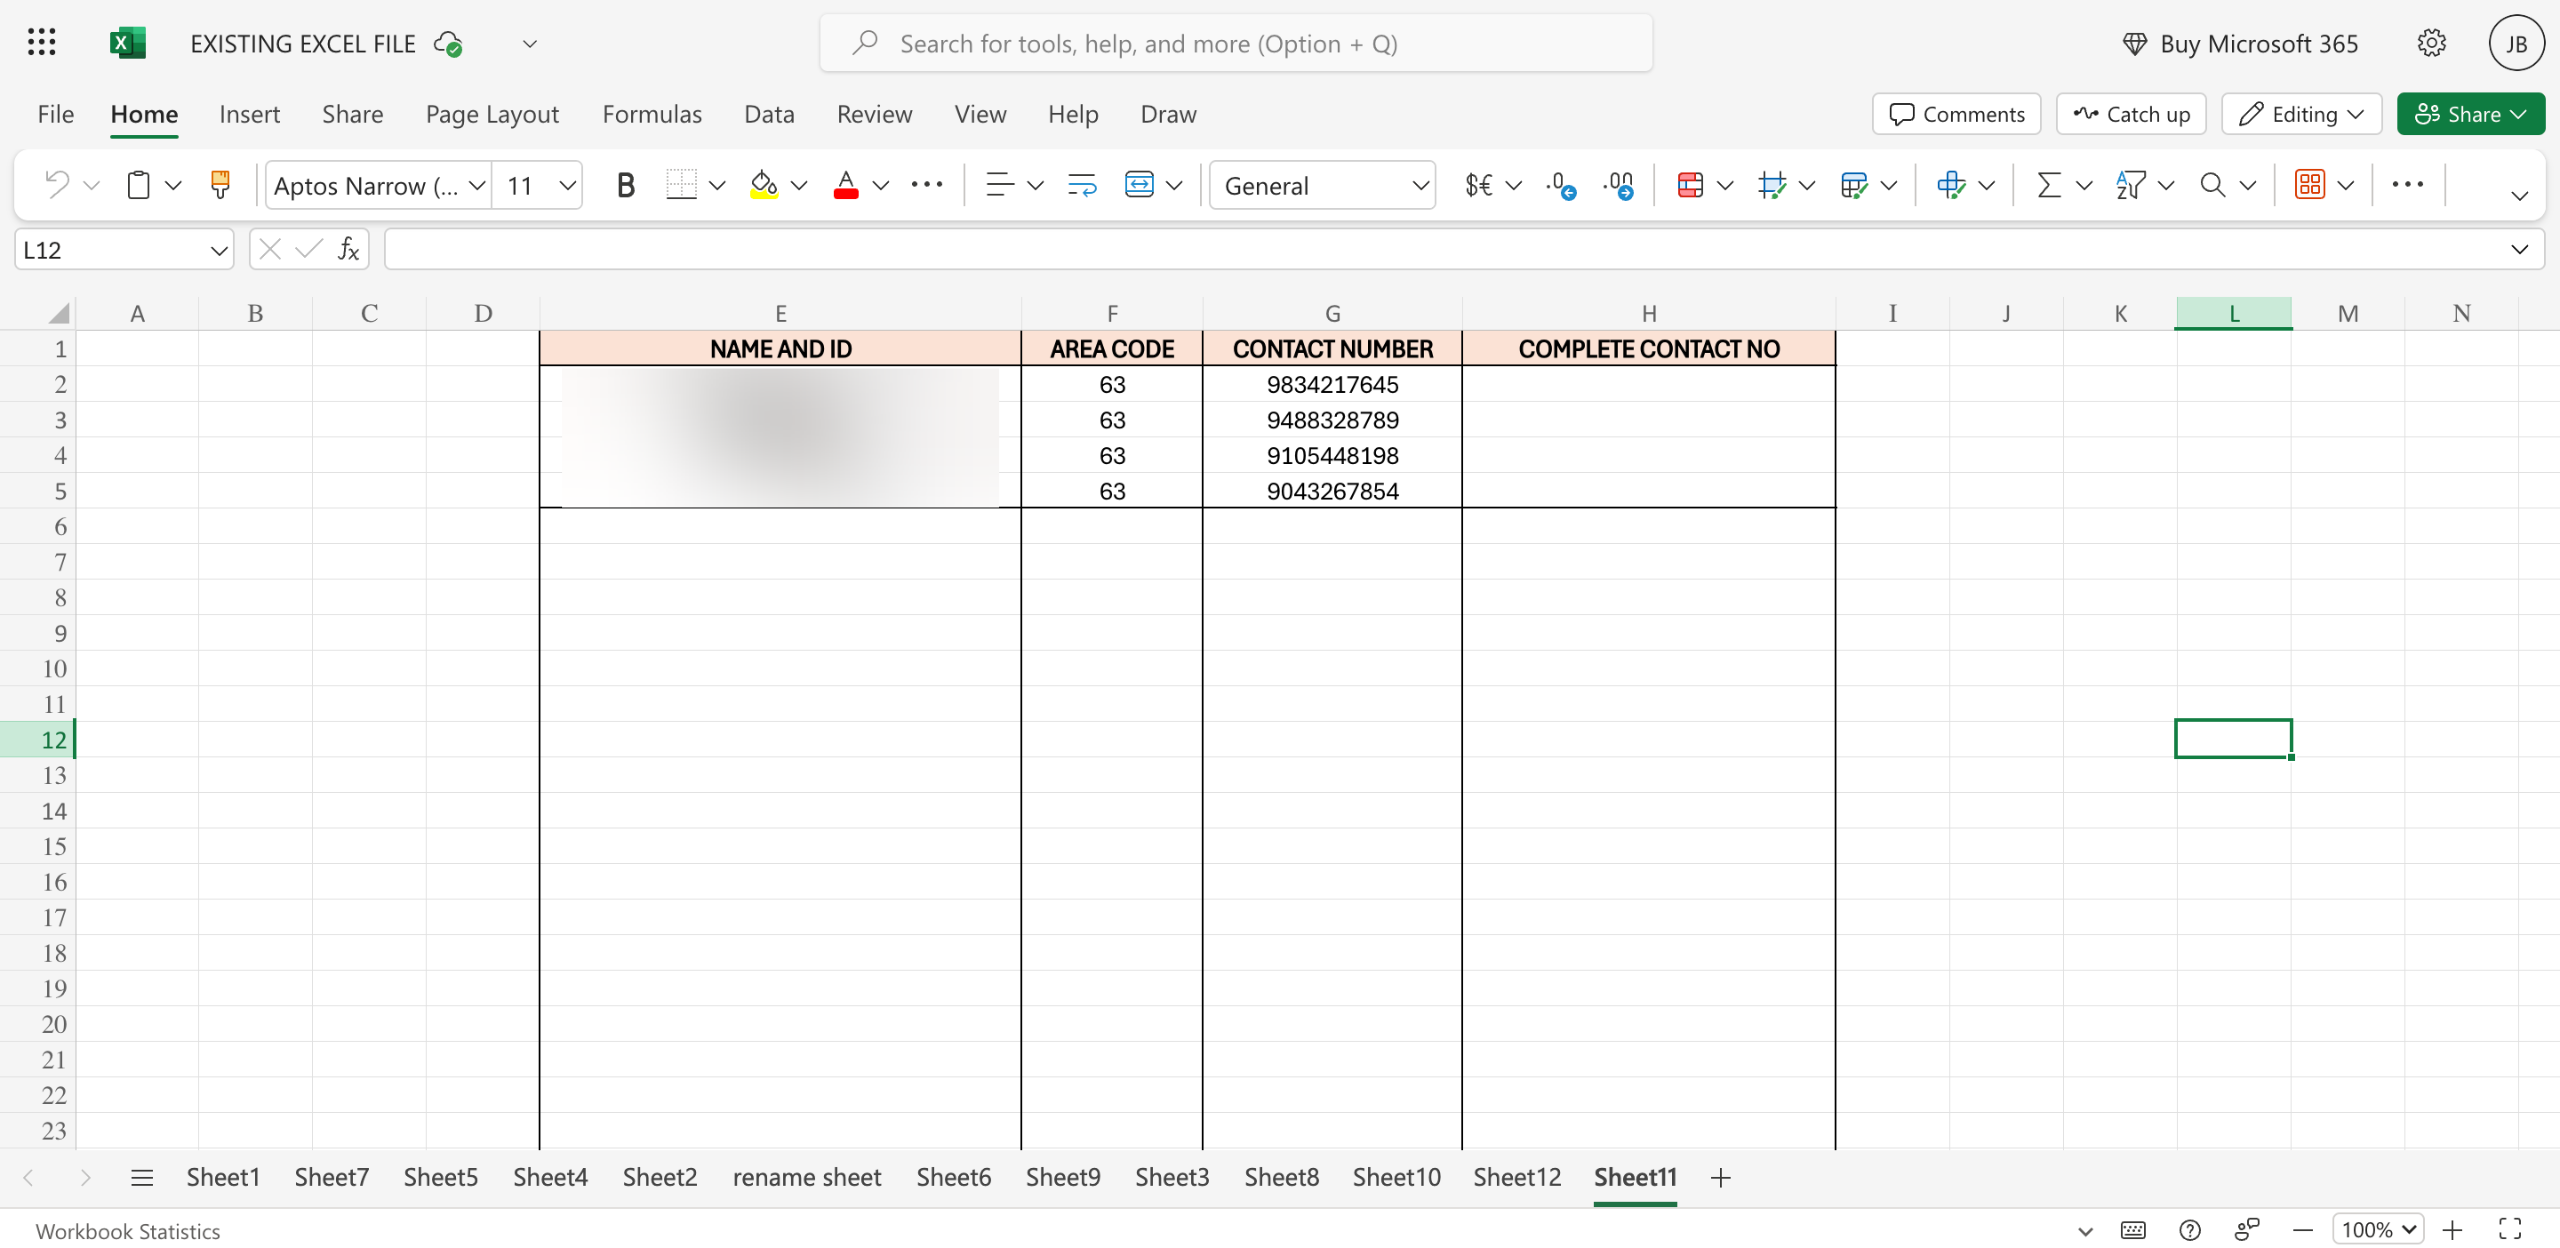This screenshot has height=1248, width=2560.
Task: Click the Sort and Filter icon
Action: pos(2130,185)
